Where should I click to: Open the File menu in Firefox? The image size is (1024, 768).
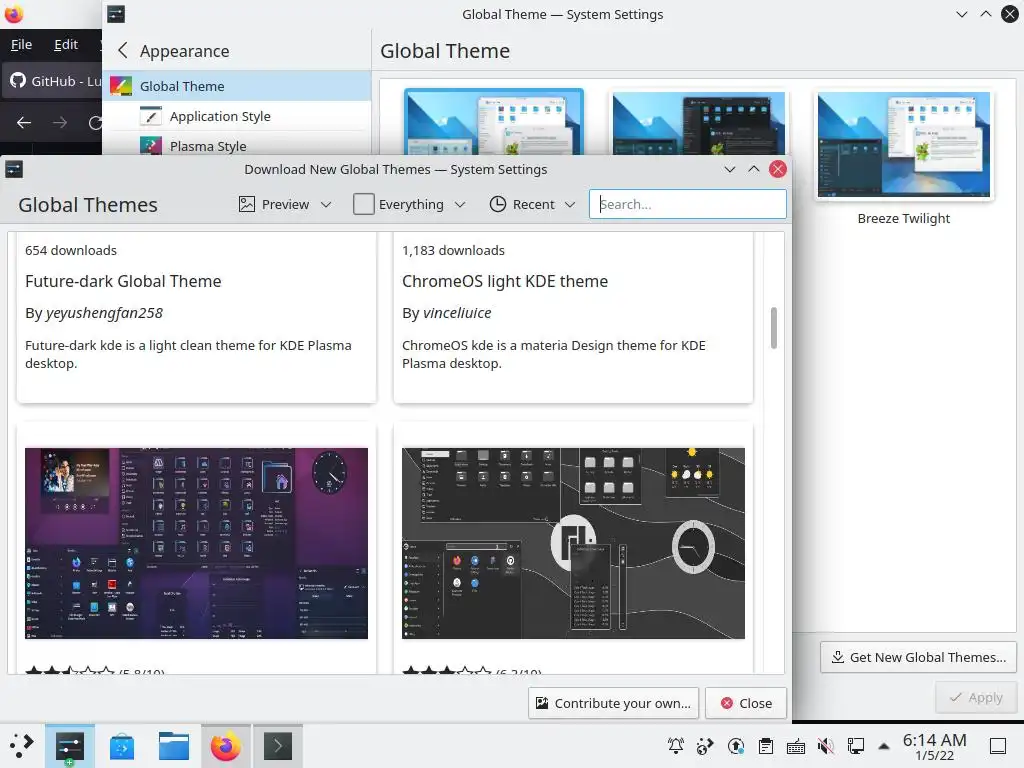21,44
